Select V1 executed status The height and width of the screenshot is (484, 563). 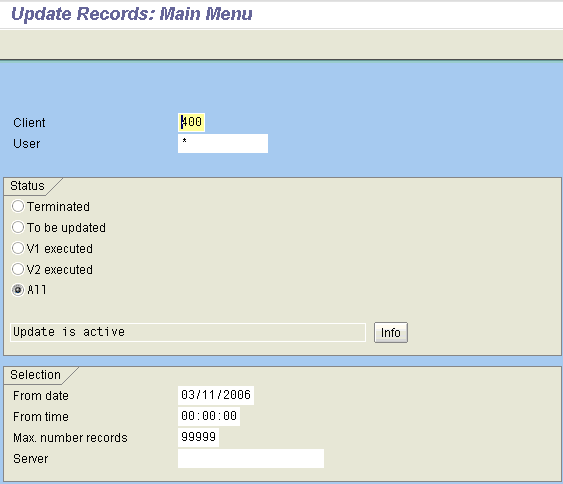coord(18,248)
